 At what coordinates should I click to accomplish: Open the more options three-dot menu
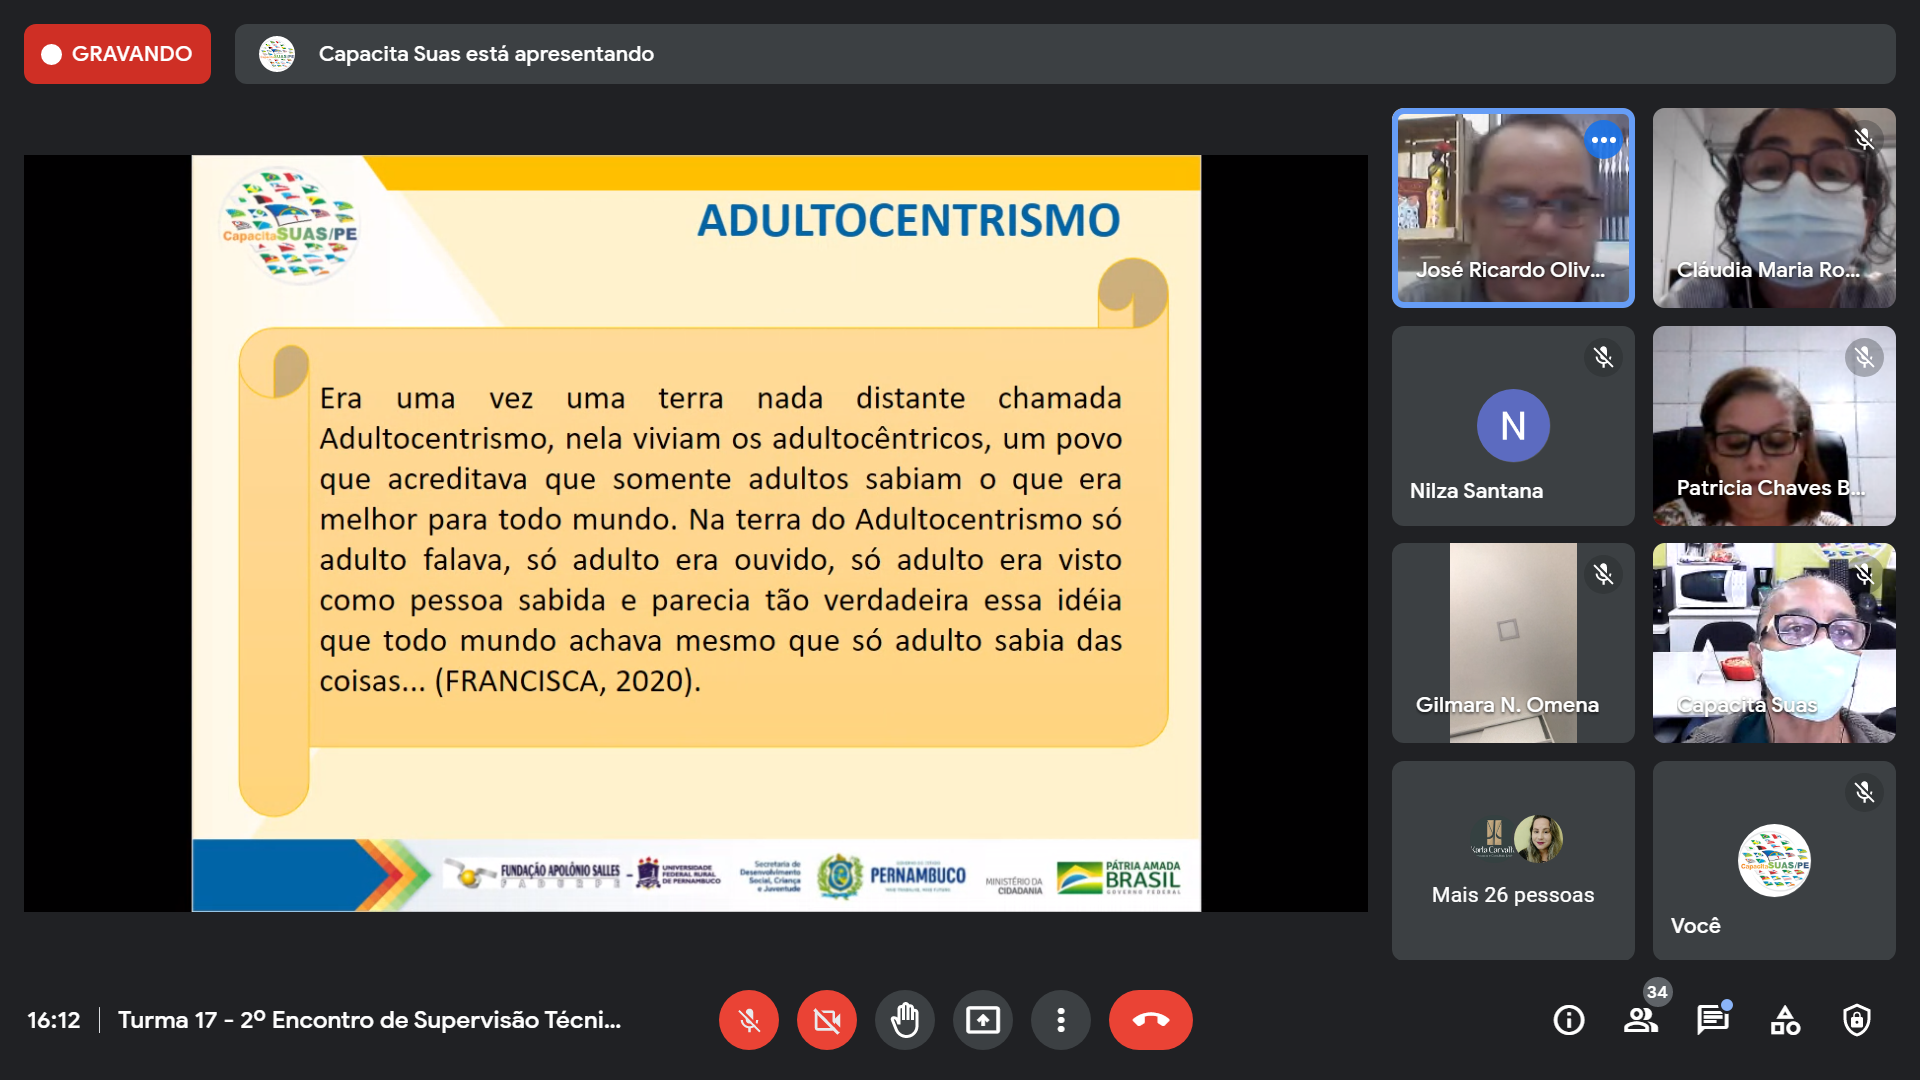pyautogui.click(x=1060, y=1020)
